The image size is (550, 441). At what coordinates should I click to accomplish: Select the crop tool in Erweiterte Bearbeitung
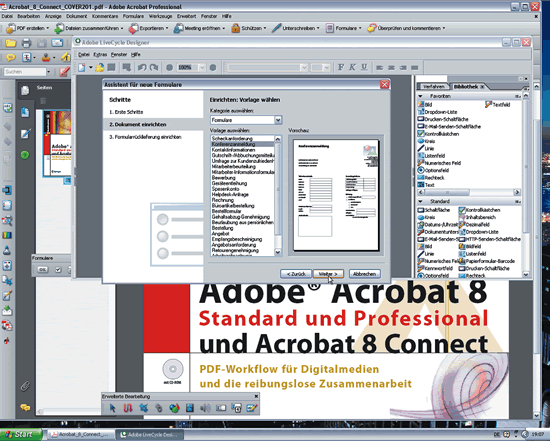(x=143, y=408)
